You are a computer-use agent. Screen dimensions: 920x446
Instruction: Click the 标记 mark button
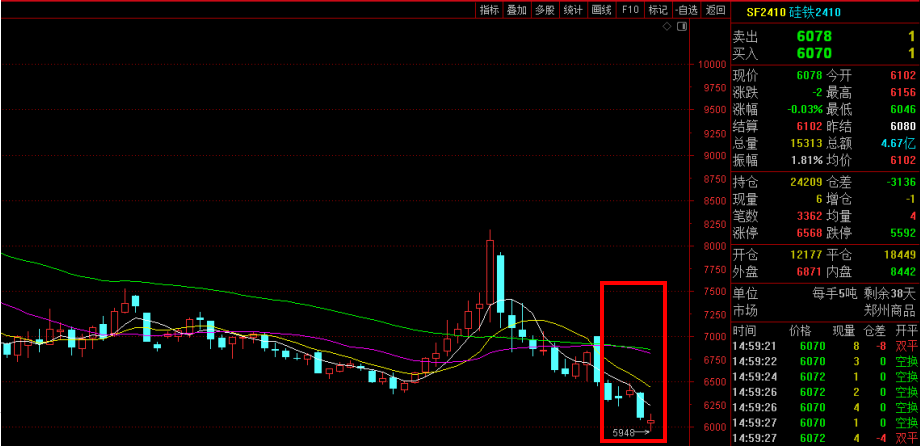pos(657,10)
